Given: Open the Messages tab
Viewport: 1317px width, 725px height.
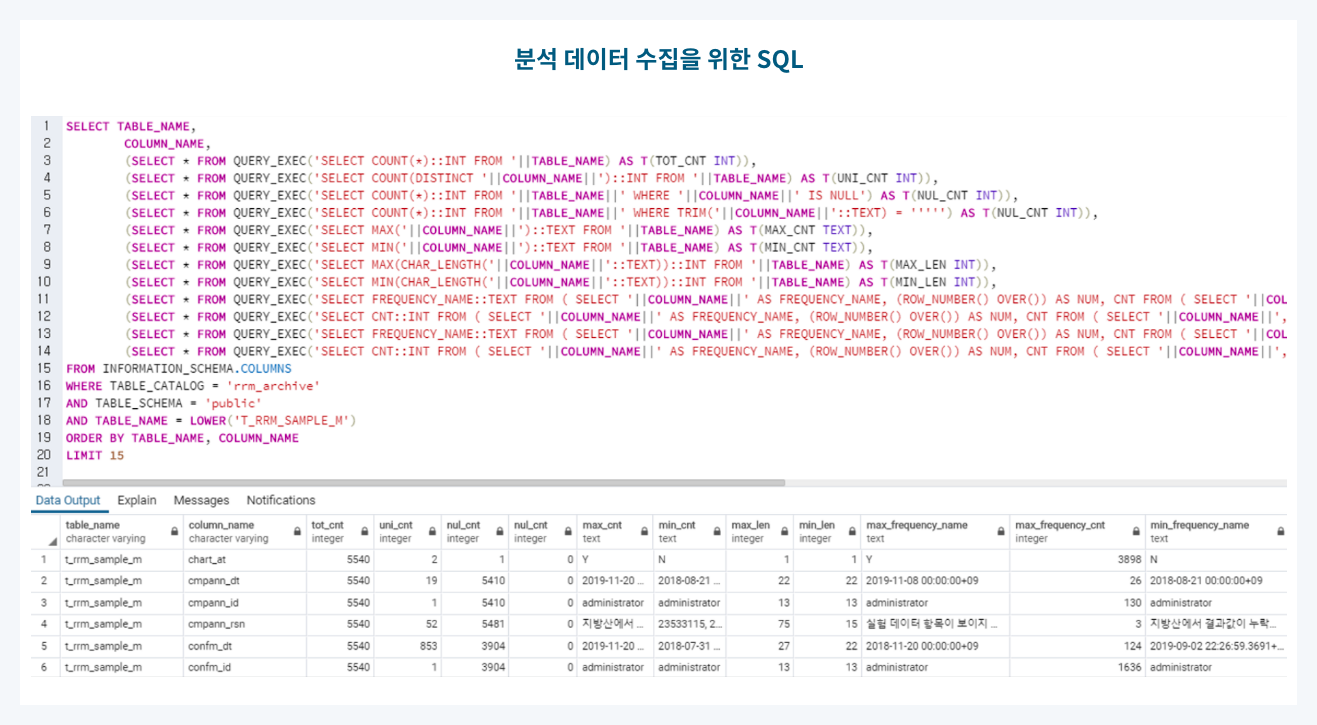Looking at the screenshot, I should tap(202, 499).
